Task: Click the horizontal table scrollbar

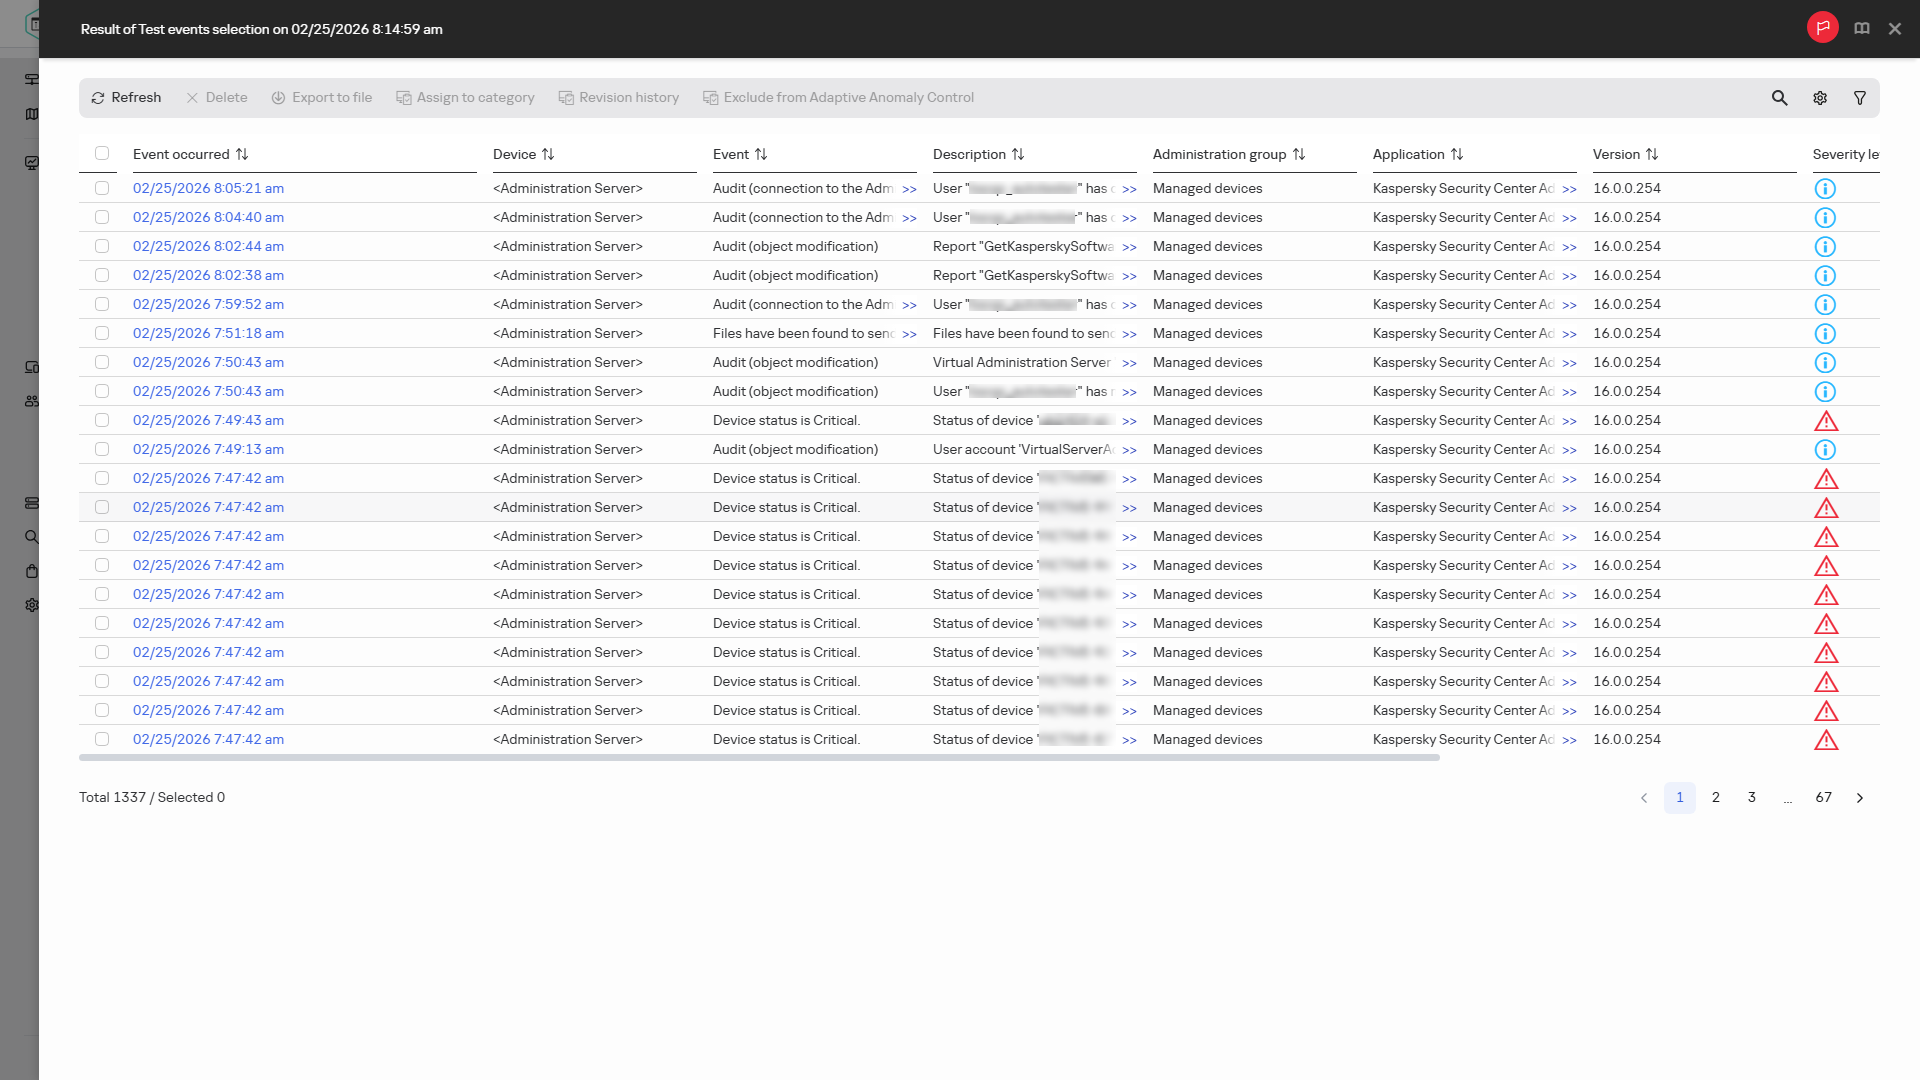Action: coord(759,758)
